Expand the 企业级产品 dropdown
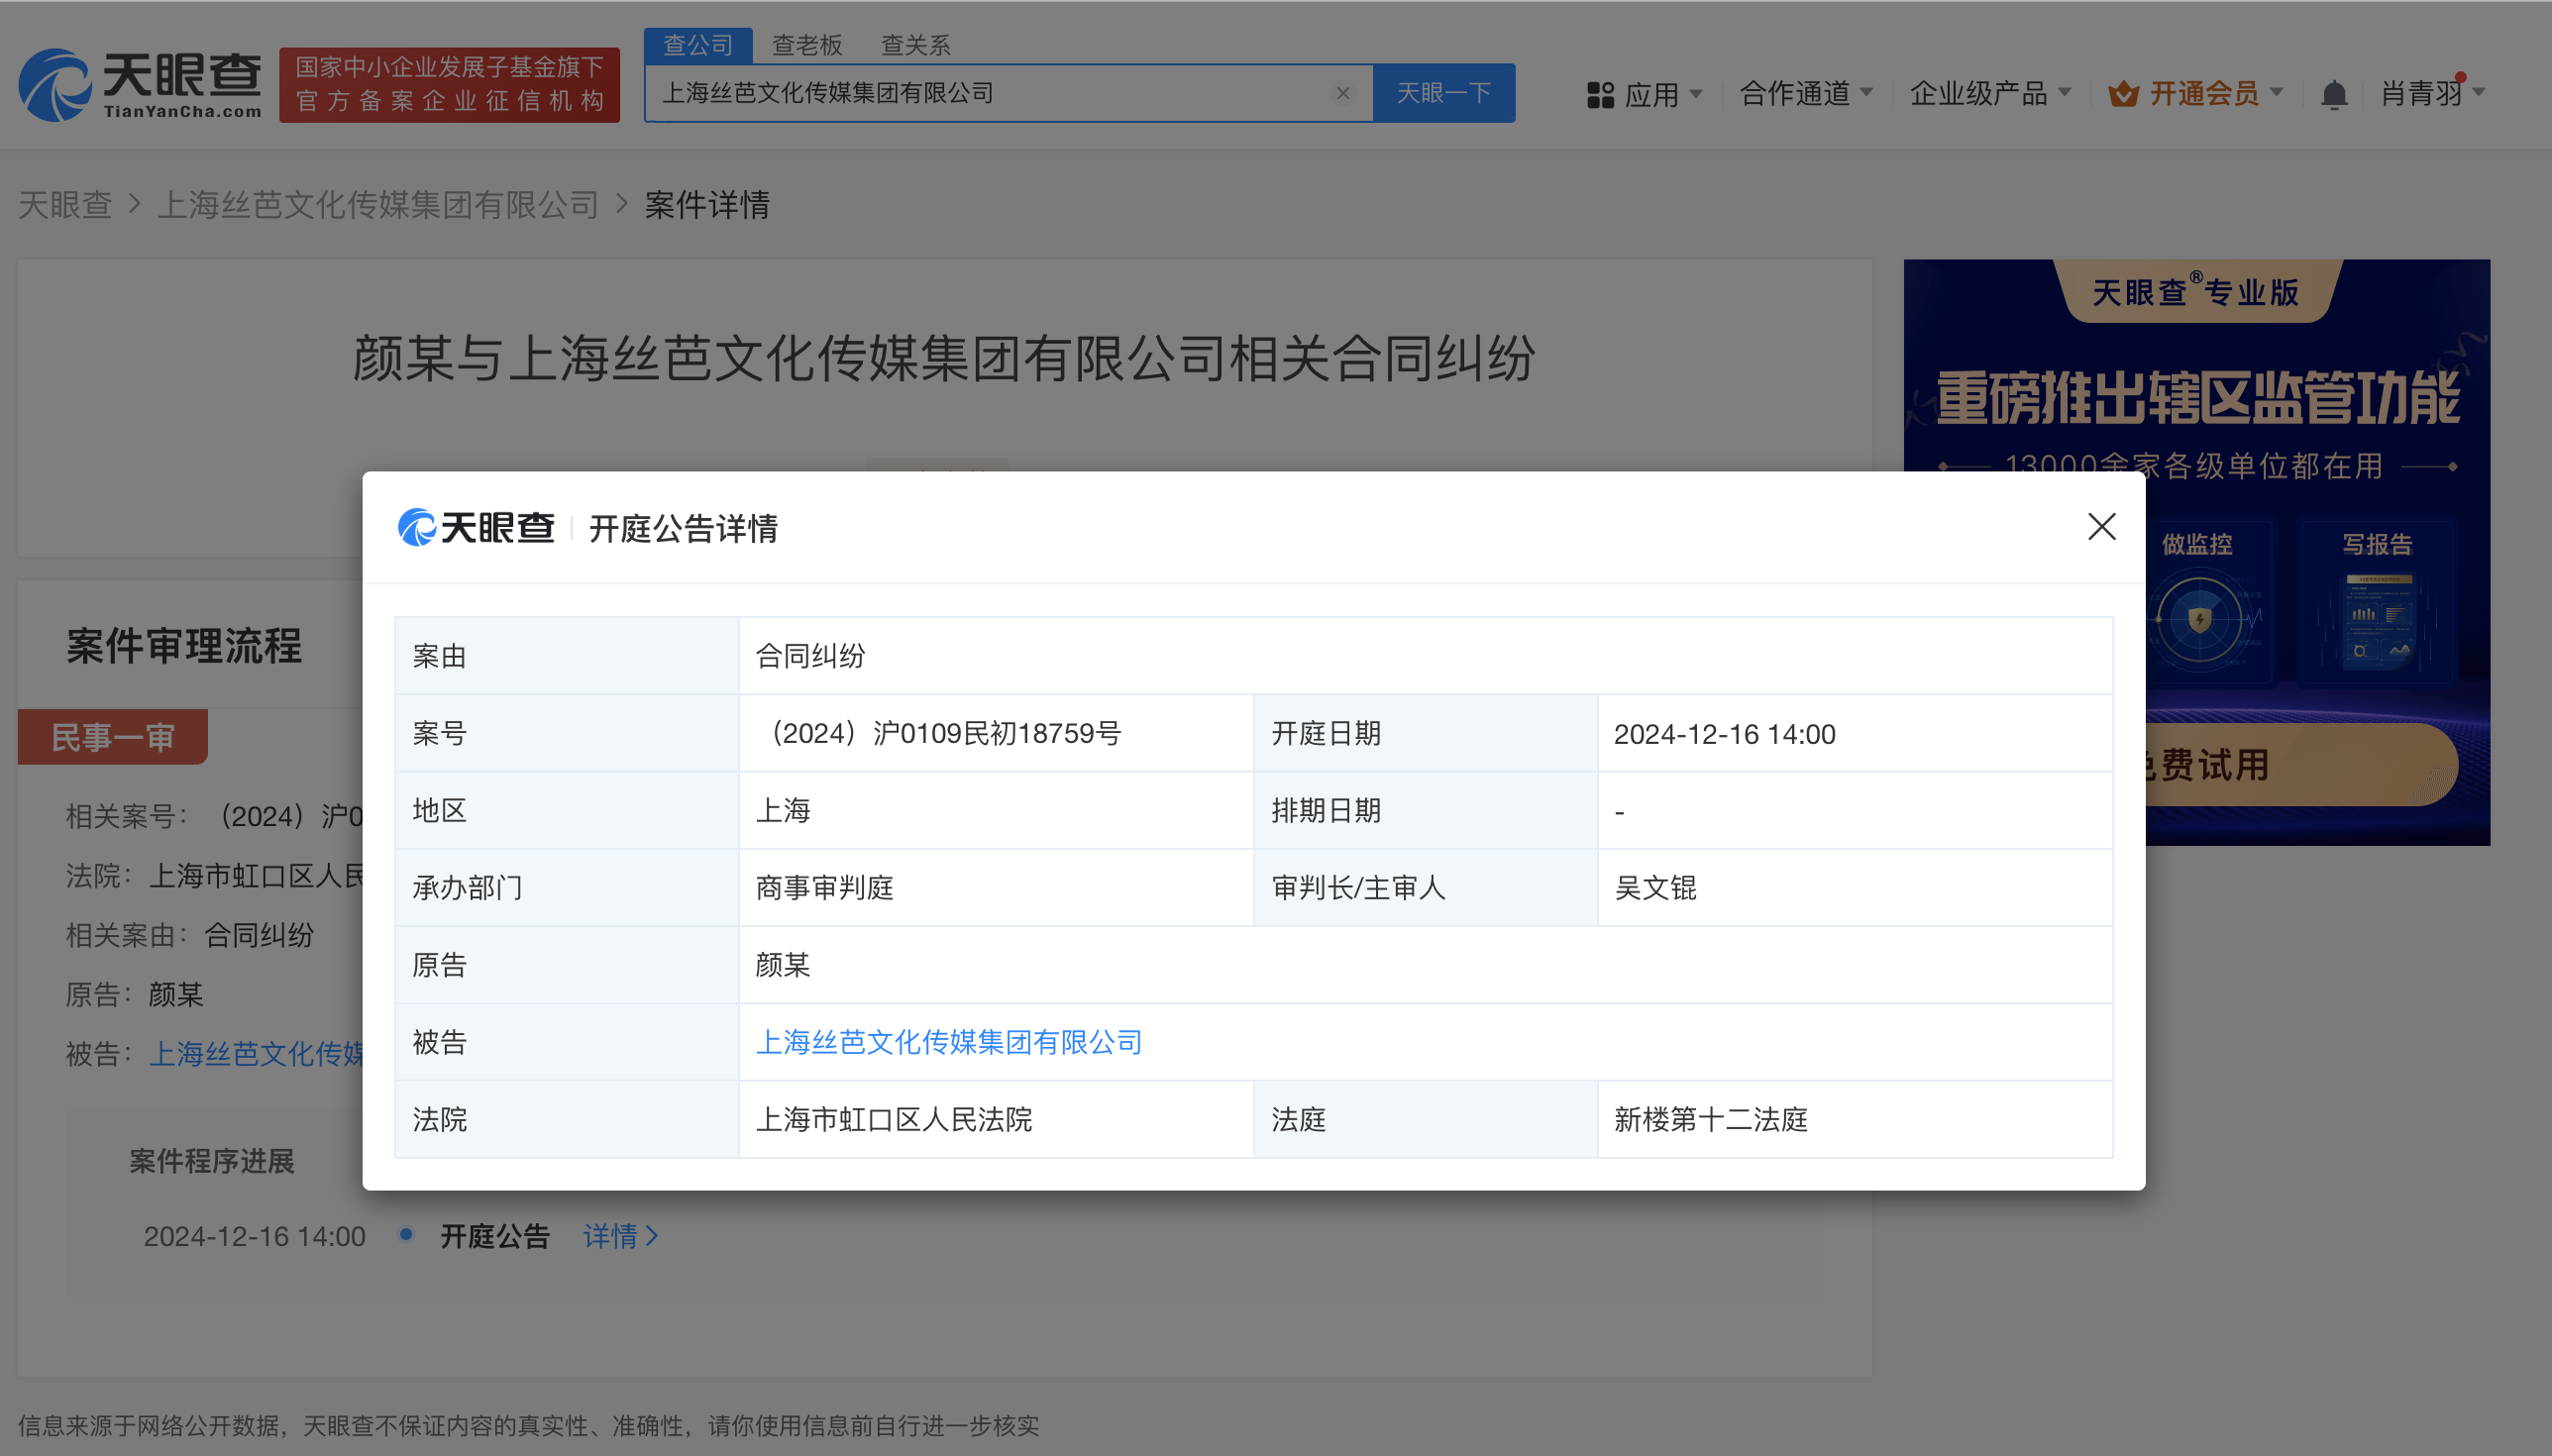Screen dimensions: 2552x1456 click(x=1990, y=93)
